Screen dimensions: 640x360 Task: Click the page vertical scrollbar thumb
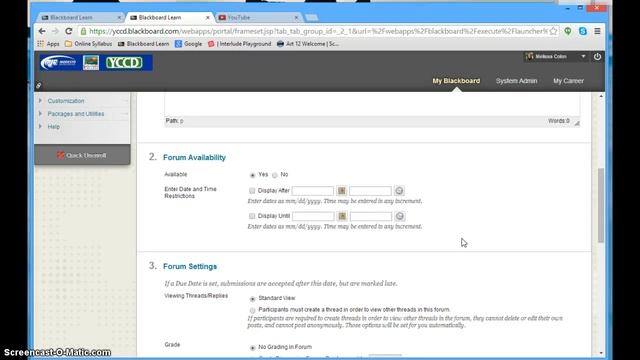(x=601, y=205)
